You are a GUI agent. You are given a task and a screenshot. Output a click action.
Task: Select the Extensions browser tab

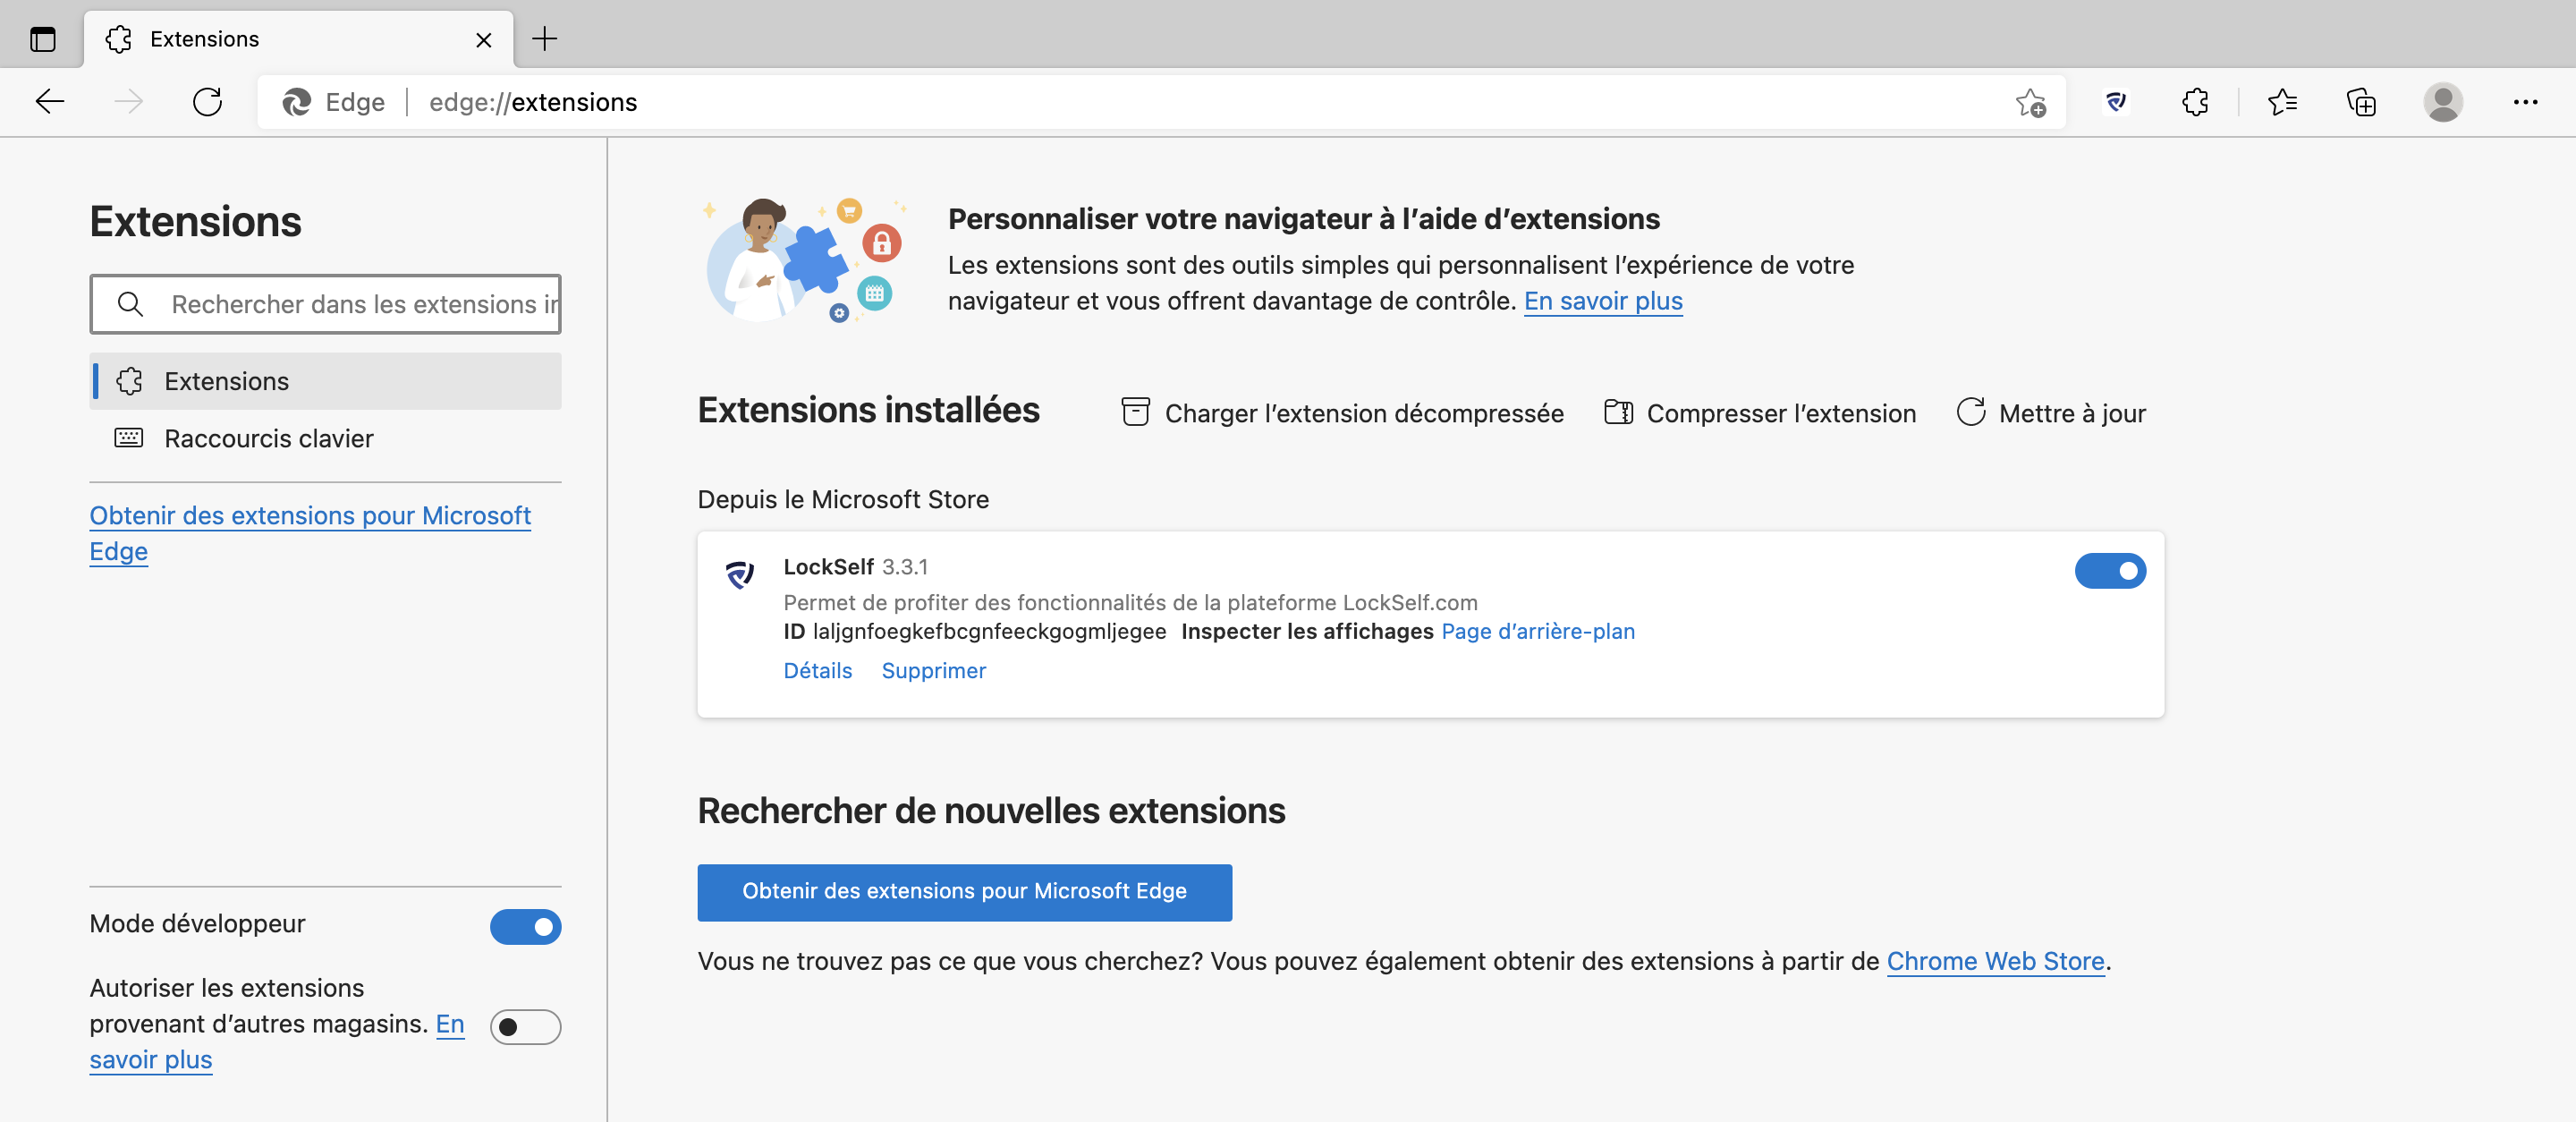pyautogui.click(x=298, y=39)
